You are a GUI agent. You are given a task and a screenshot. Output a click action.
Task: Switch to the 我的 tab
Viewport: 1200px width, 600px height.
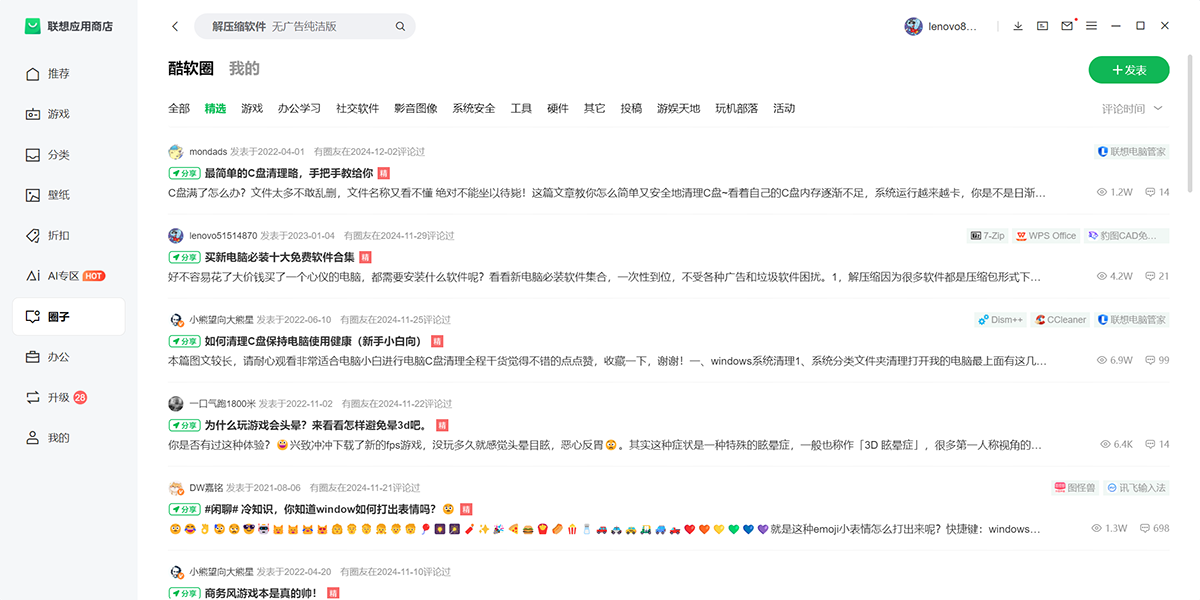pos(244,69)
